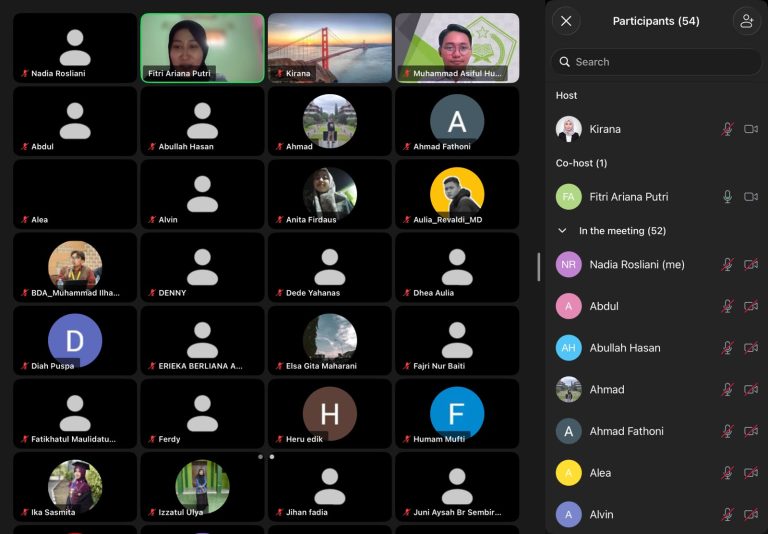Screen dimensions: 768x534
Task: Select Alea's yellow avatar in participants list
Action: tap(569, 473)
